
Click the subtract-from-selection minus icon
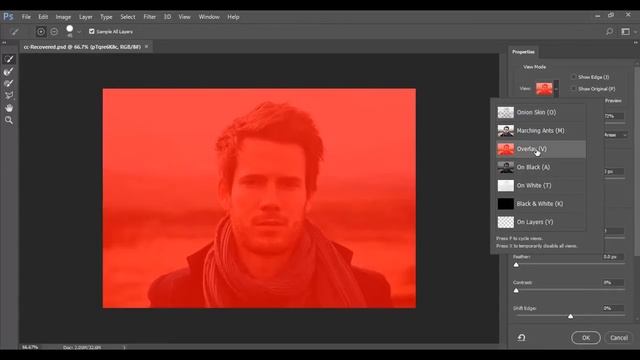[54, 31]
